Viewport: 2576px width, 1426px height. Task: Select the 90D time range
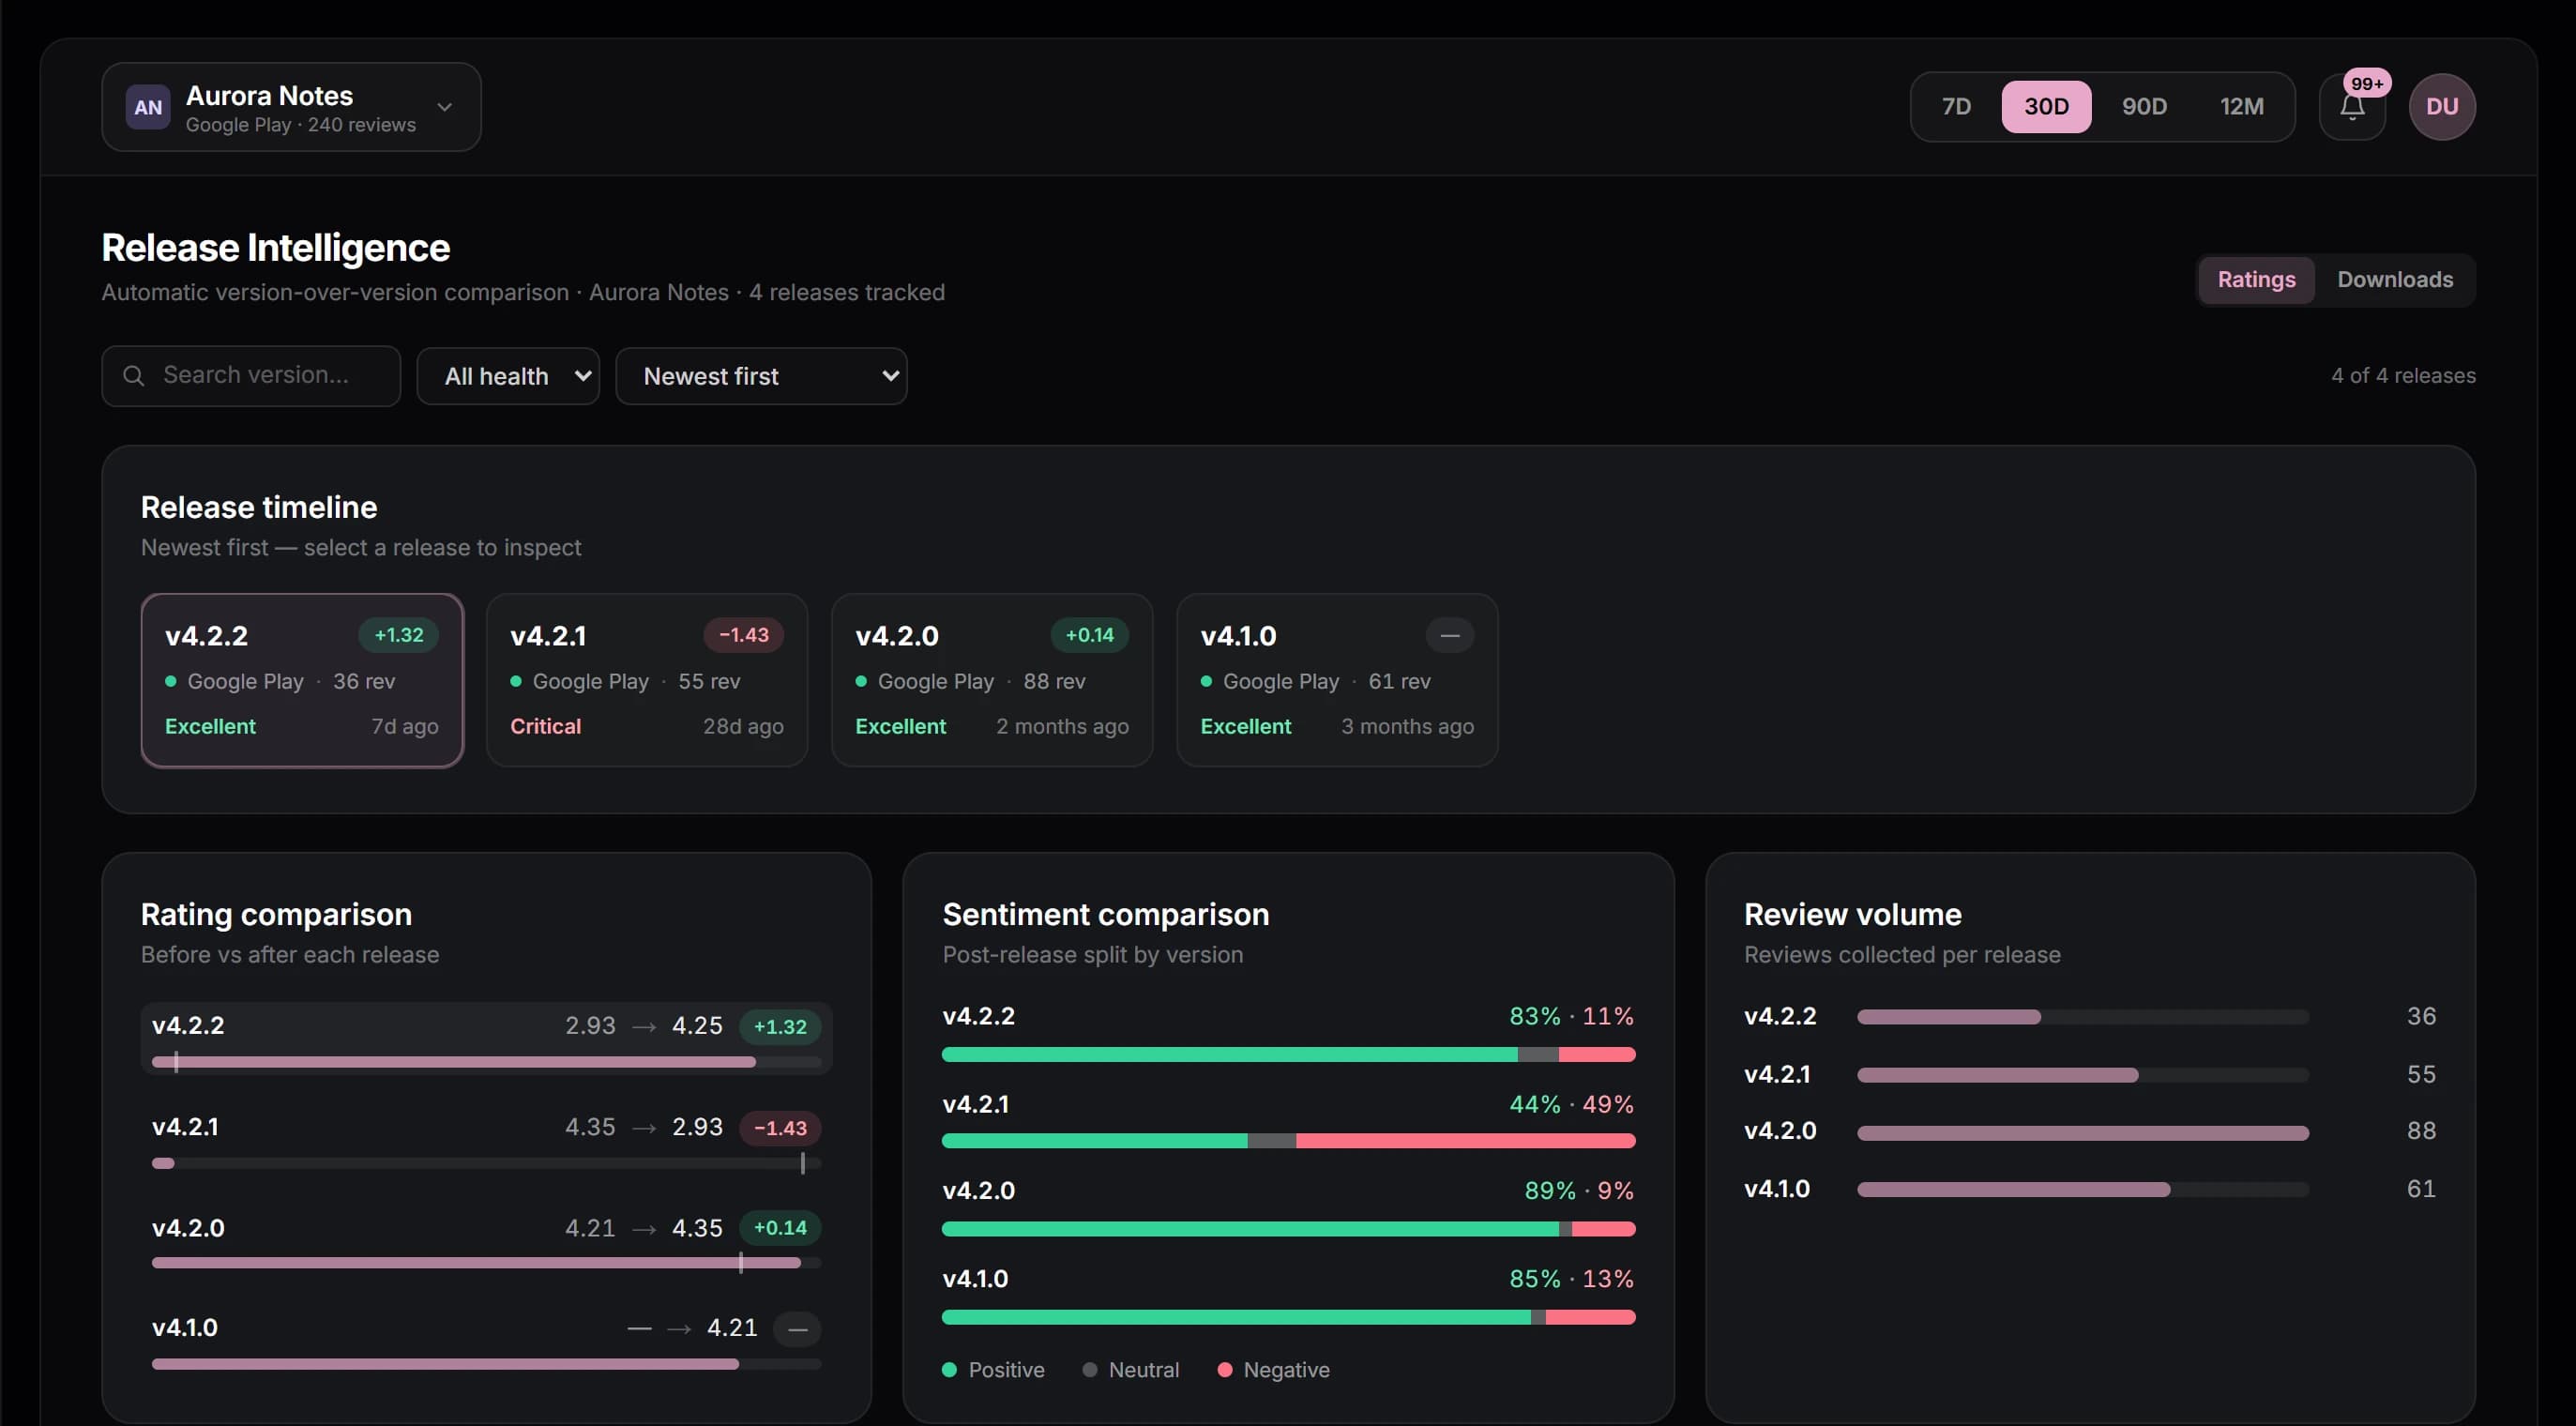[x=2144, y=107]
